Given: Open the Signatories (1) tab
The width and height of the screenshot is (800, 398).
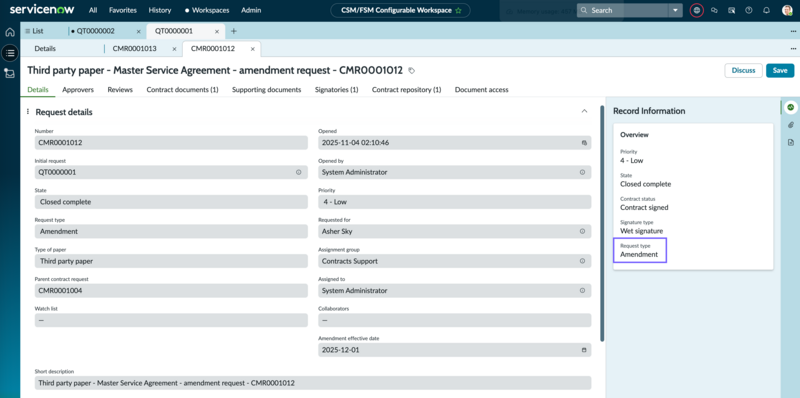Looking at the screenshot, I should coord(337,89).
